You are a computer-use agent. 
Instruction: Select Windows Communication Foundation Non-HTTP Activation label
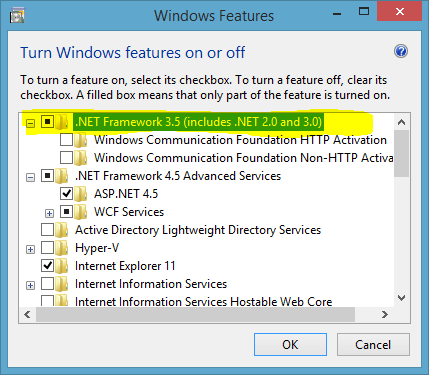[x=244, y=158]
